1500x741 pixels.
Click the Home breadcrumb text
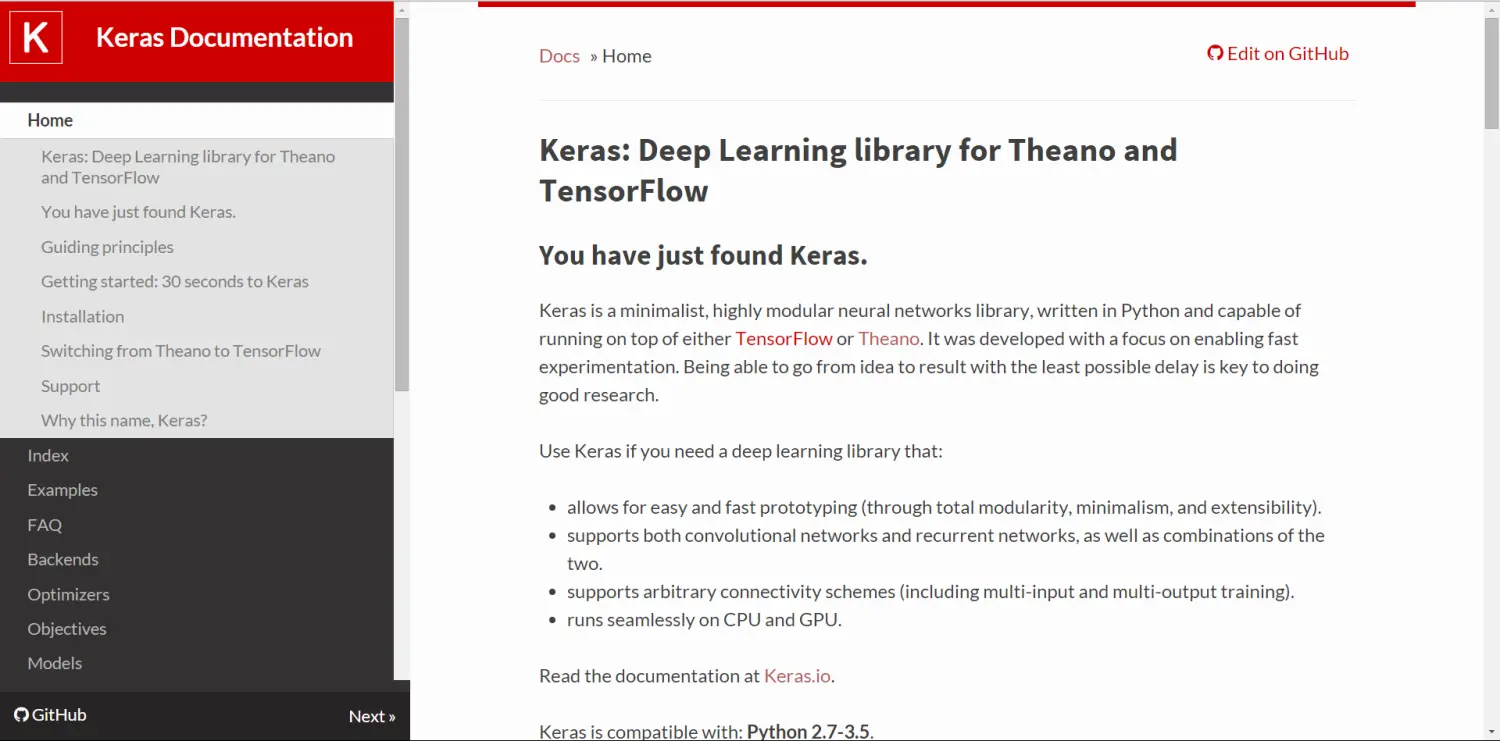tap(627, 56)
